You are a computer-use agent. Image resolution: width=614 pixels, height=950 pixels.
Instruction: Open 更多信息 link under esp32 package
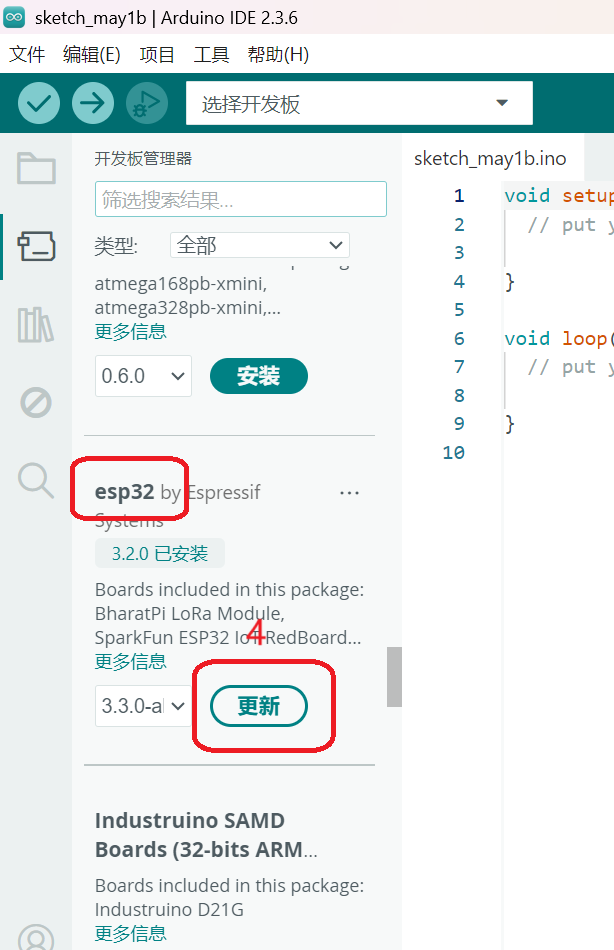(130, 661)
